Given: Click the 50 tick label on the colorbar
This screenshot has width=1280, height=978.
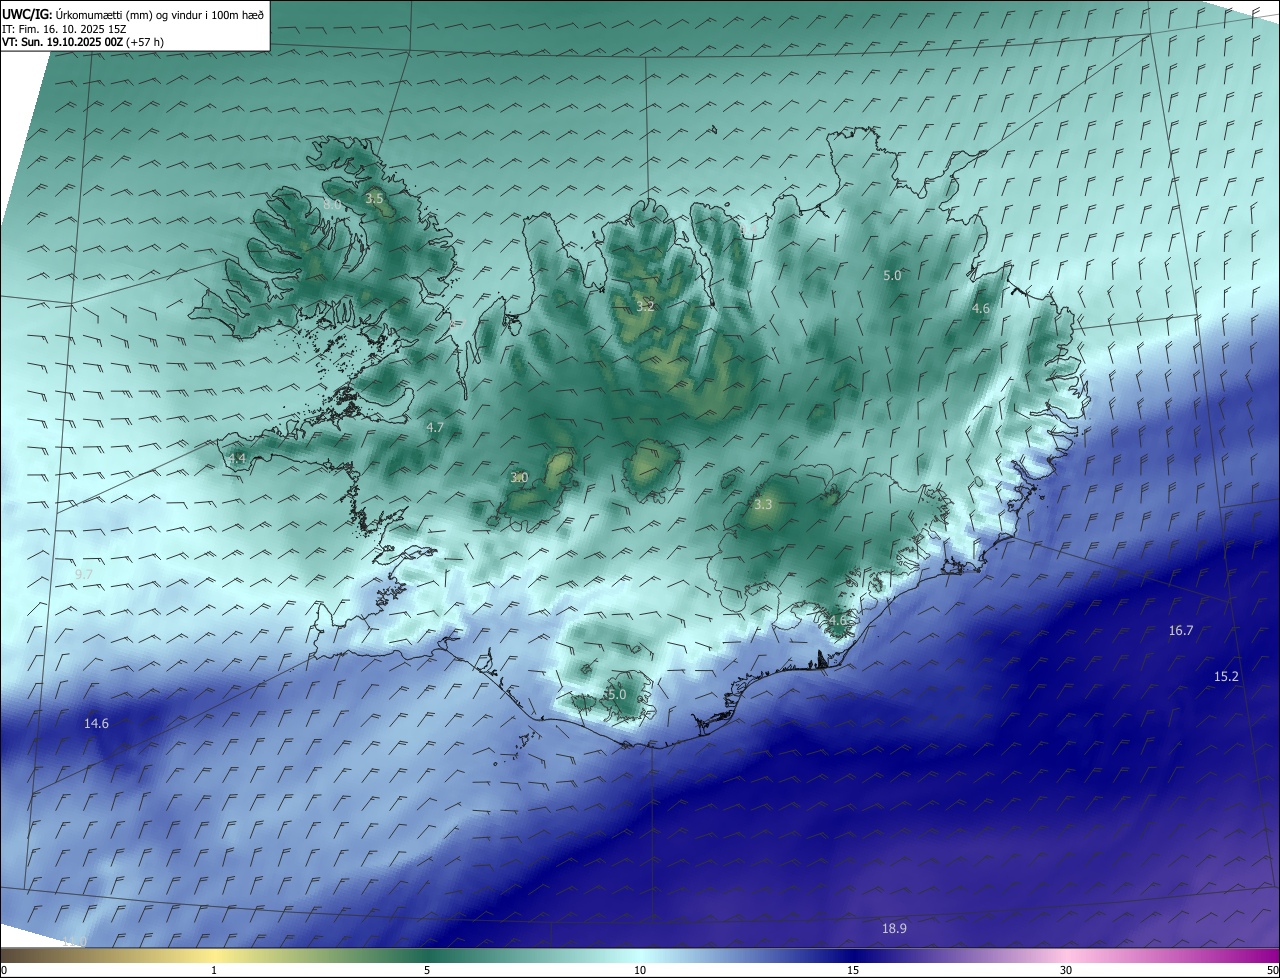Looking at the screenshot, I should pyautogui.click(x=1272, y=970).
